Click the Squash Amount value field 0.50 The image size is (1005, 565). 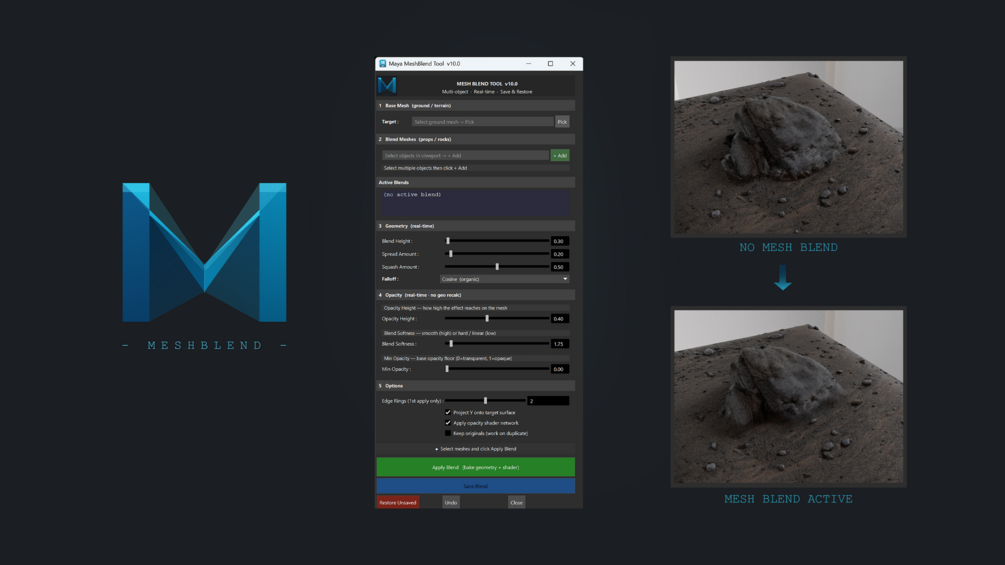[560, 266]
